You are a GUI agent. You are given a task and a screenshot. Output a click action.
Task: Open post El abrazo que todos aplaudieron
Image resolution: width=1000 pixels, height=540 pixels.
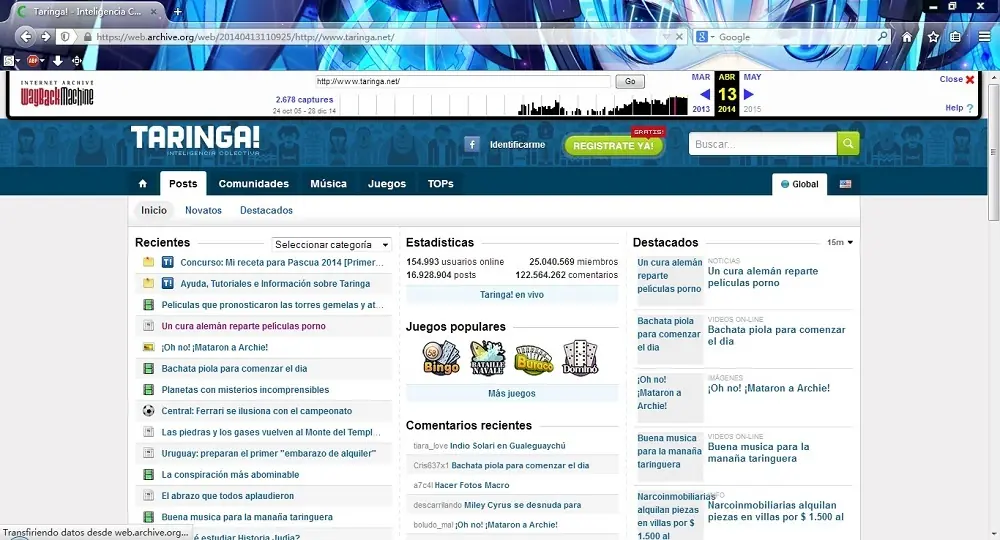click(x=228, y=495)
